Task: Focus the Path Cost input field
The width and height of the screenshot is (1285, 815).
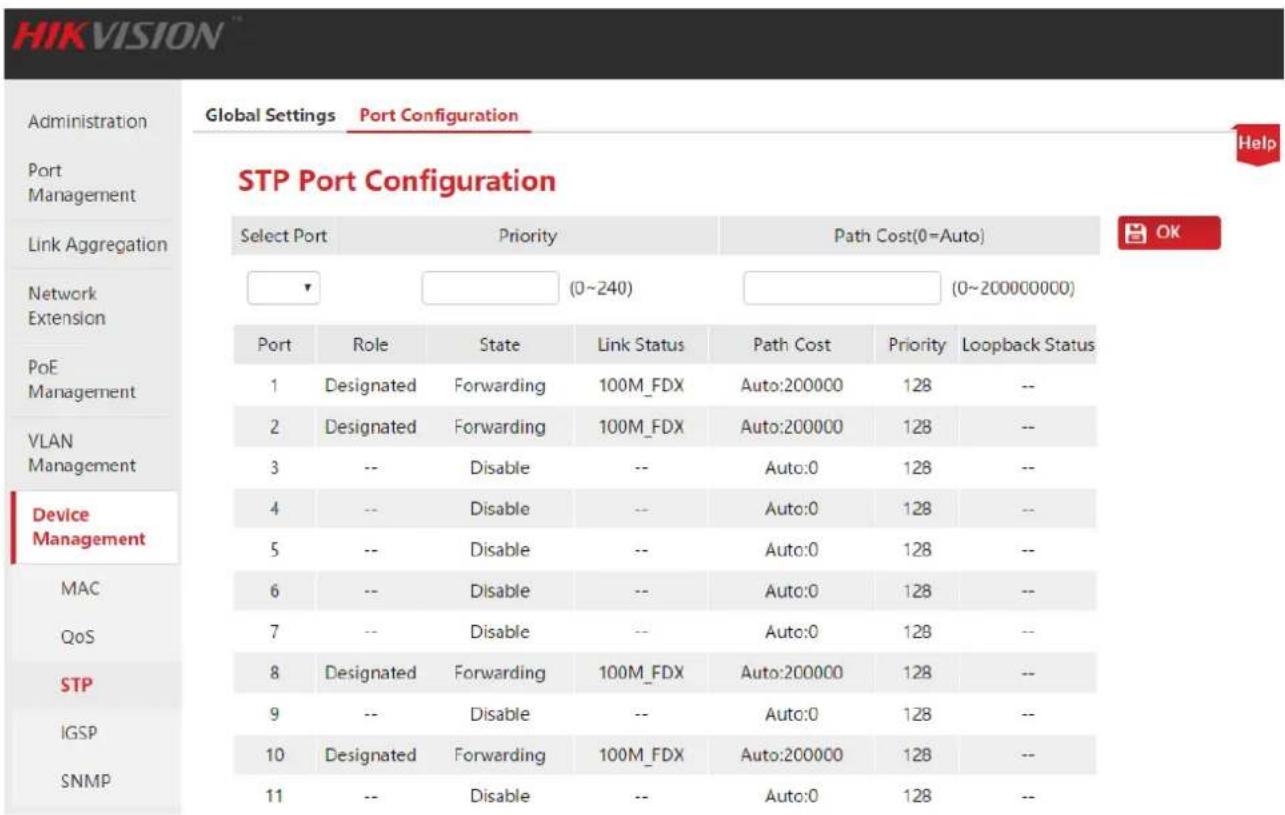Action: 842,288
